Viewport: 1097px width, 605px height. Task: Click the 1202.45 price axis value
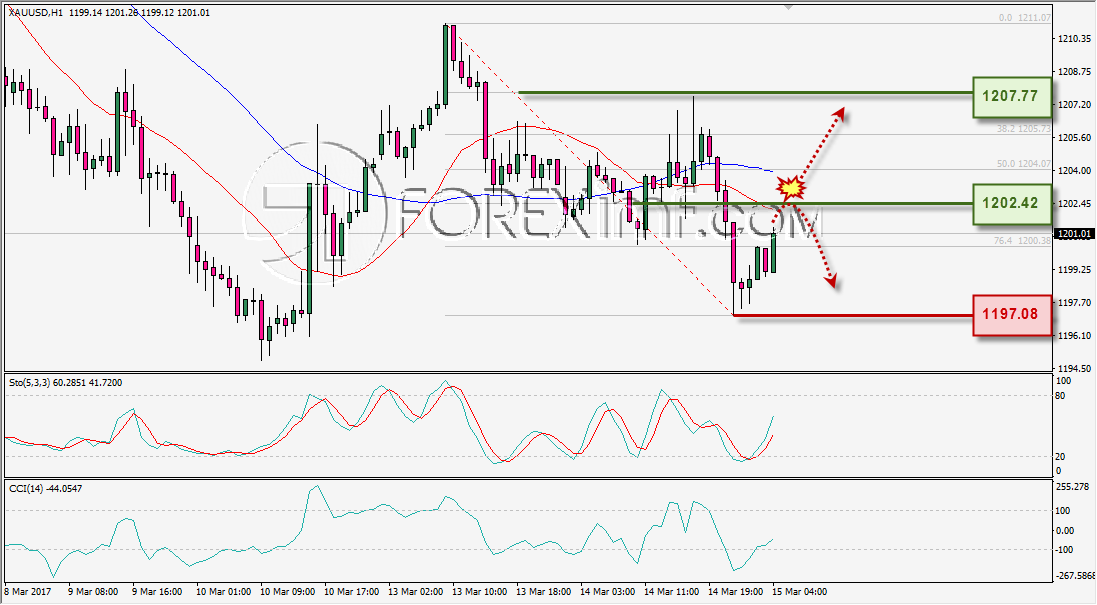tap(1074, 204)
